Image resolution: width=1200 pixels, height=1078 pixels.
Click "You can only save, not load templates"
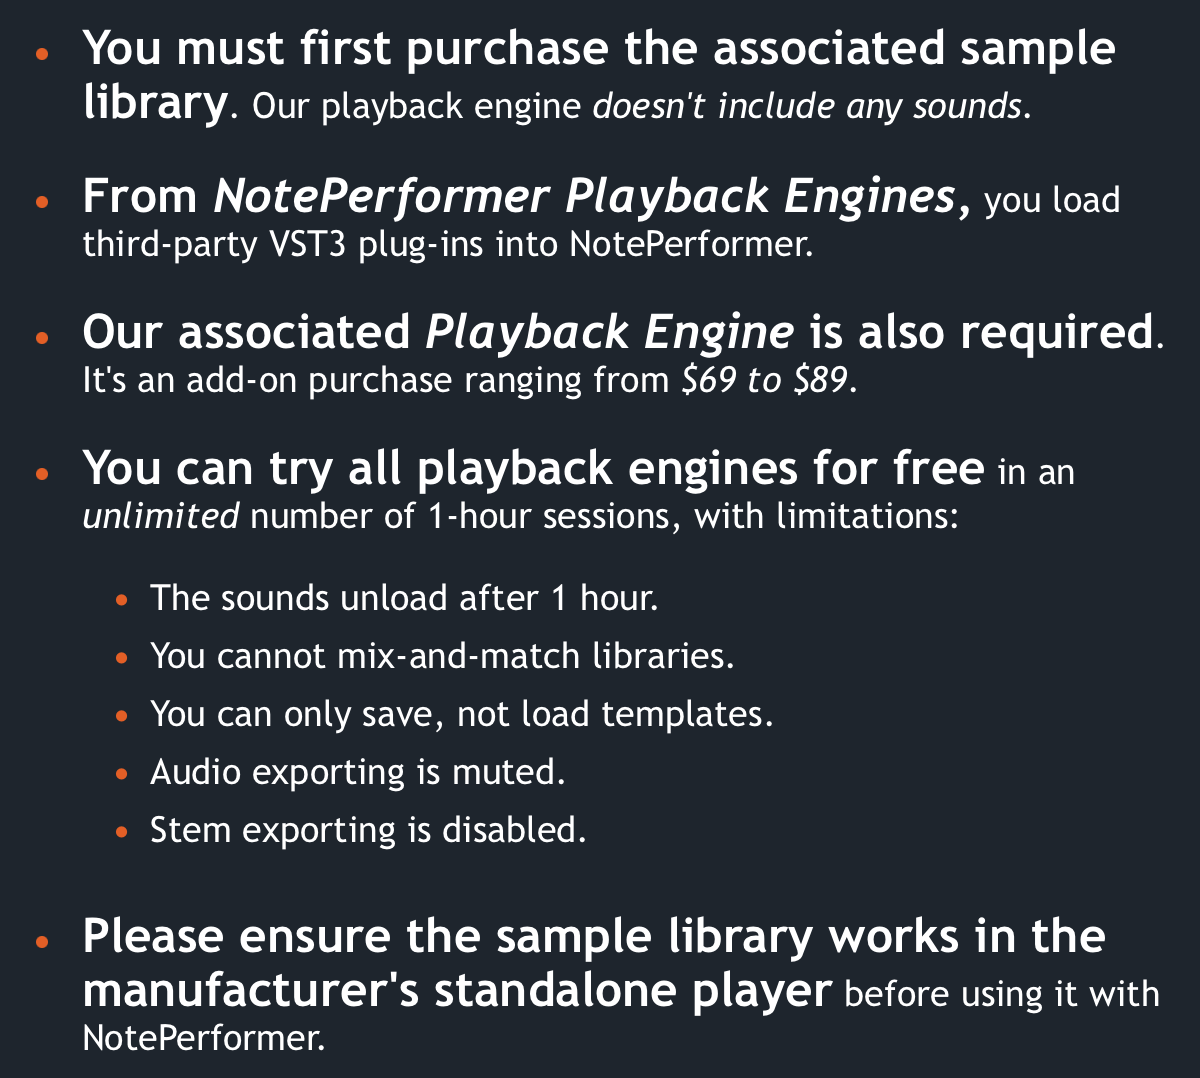(461, 714)
